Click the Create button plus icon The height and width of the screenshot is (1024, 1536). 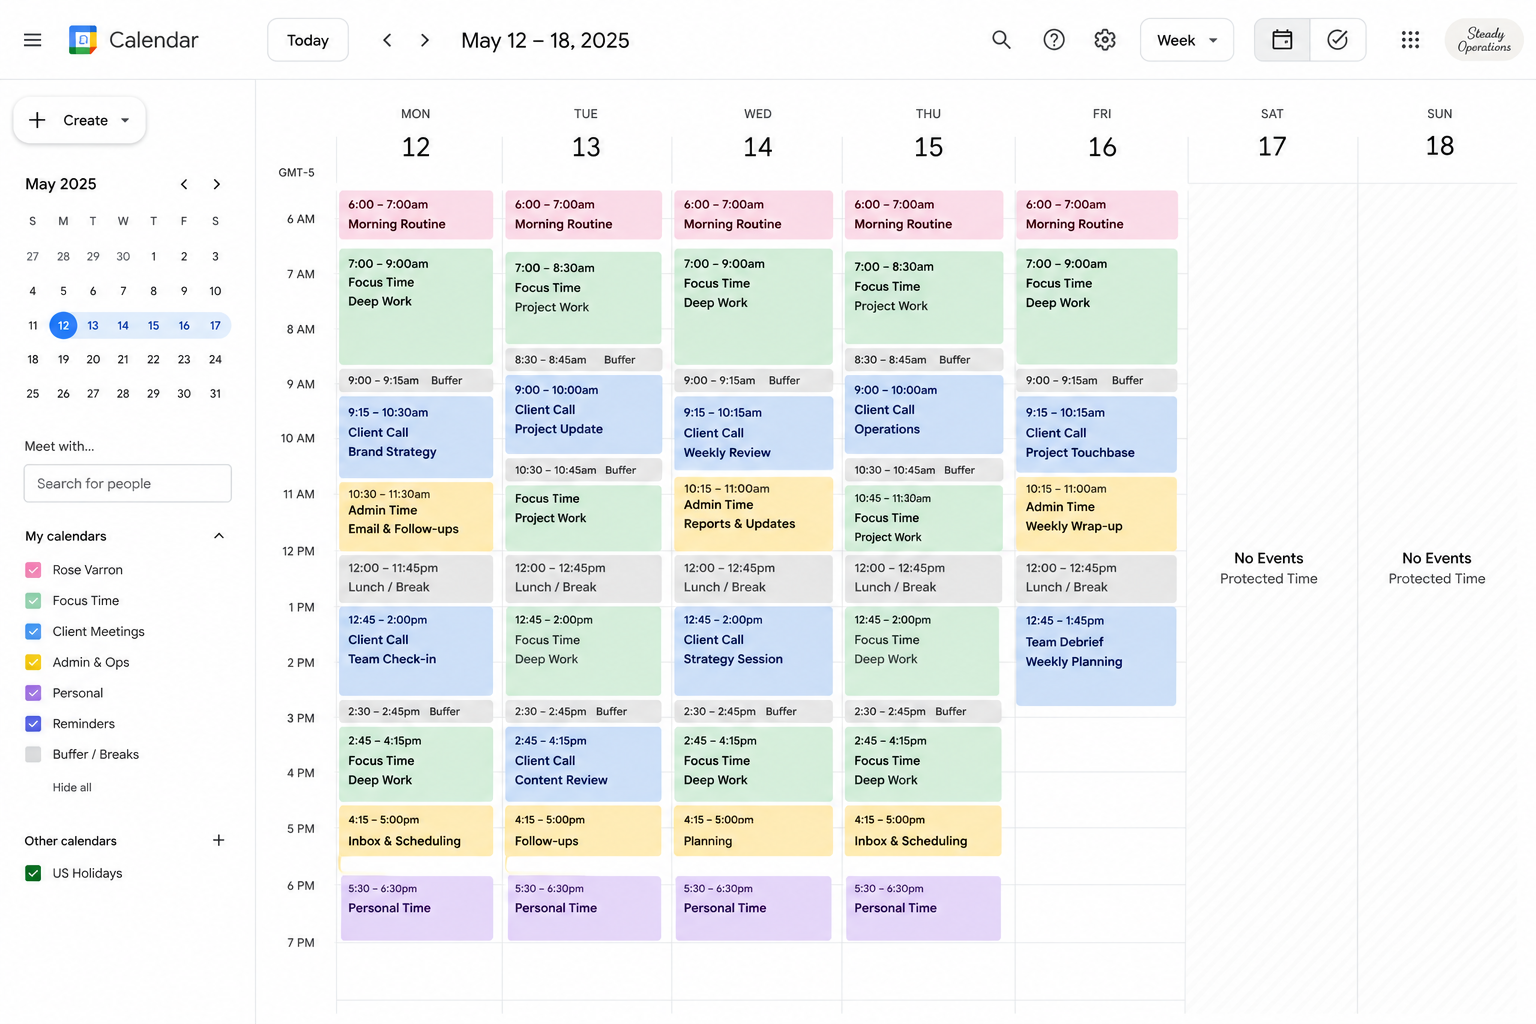pos(37,120)
